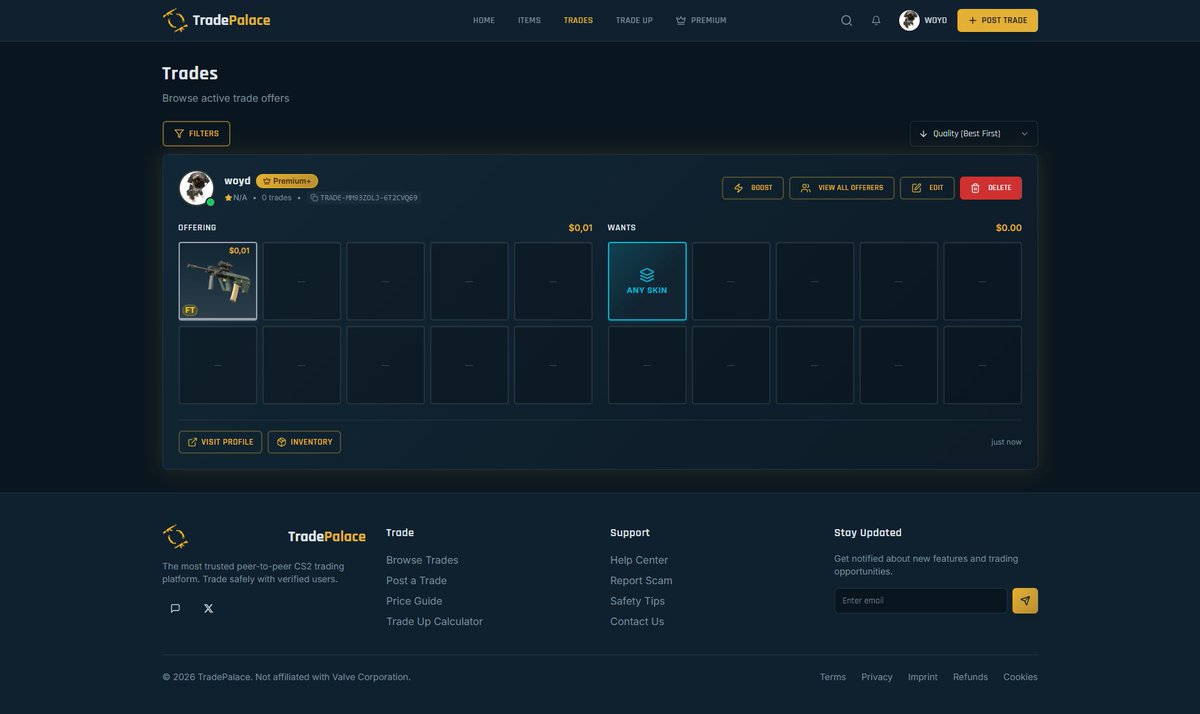Open Browse Trades footer link

pyautogui.click(x=422, y=560)
